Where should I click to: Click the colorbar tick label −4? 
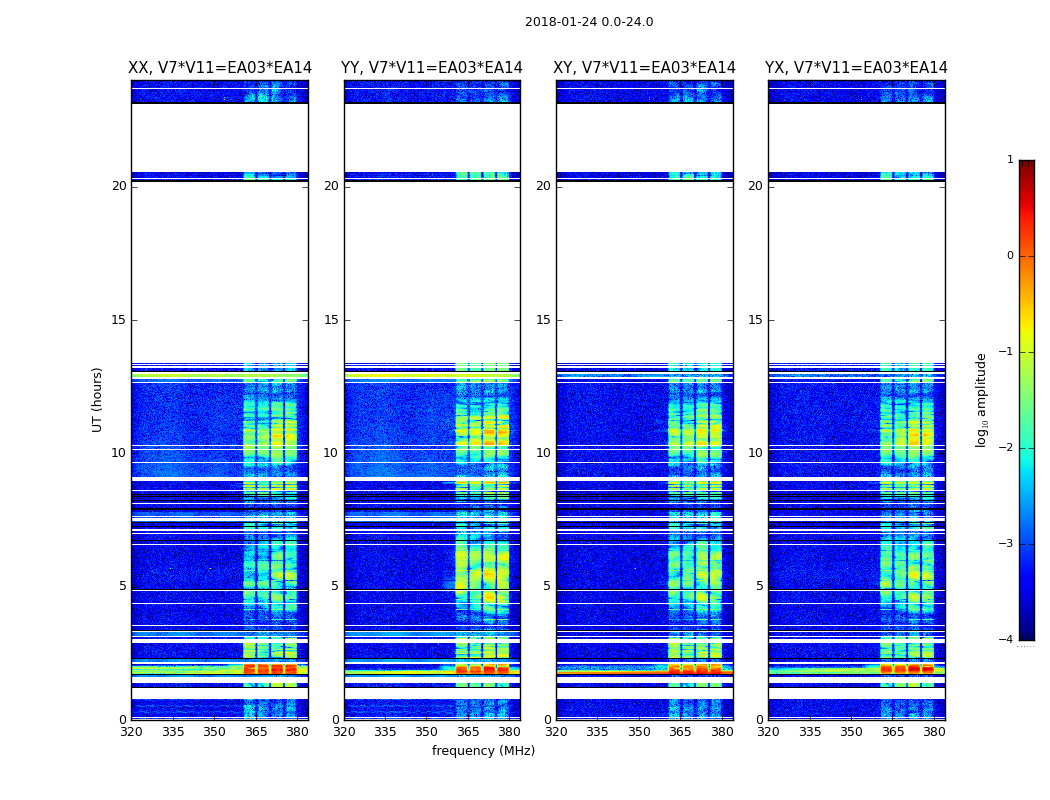point(1009,640)
